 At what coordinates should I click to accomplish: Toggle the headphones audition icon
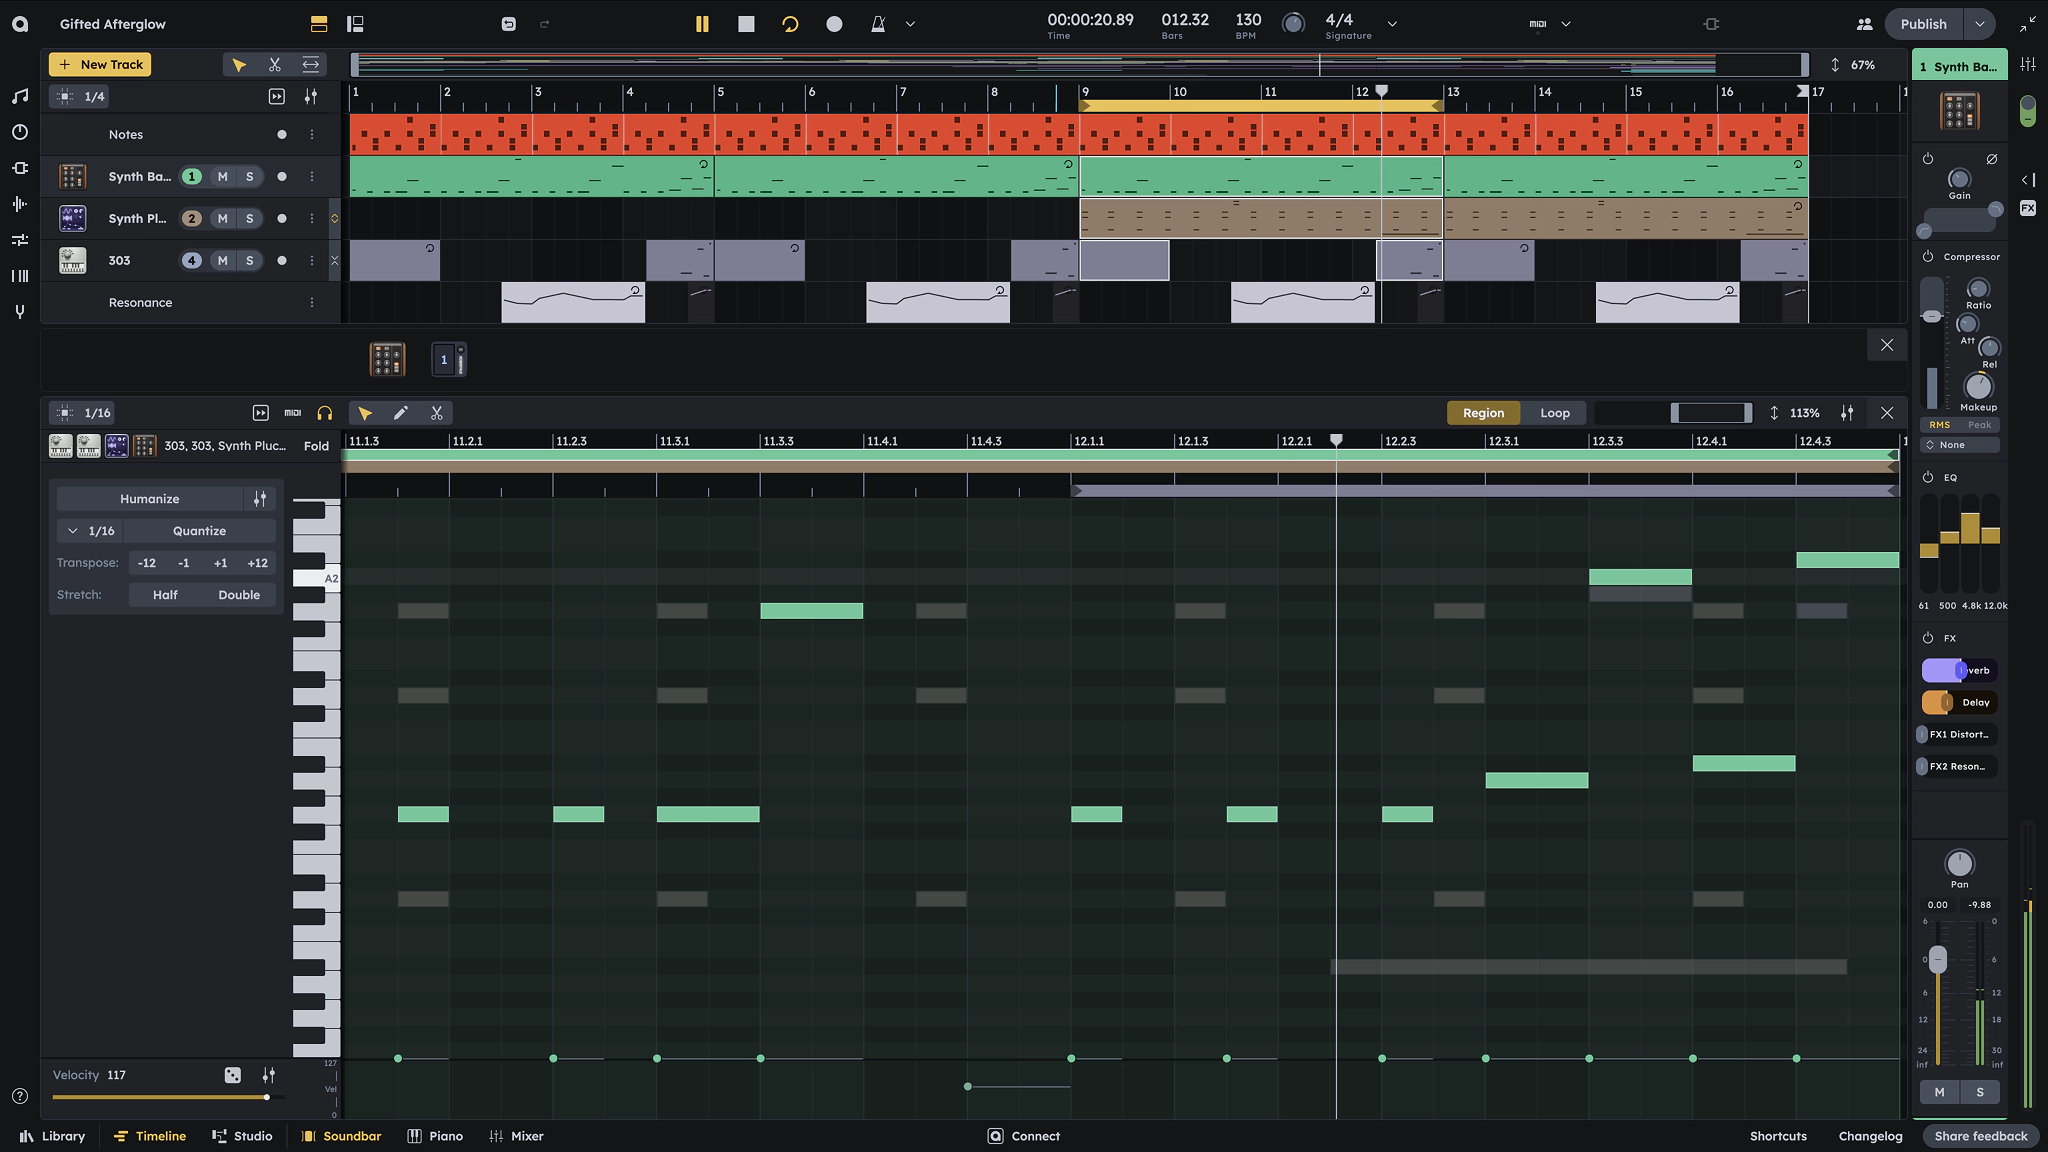point(325,412)
